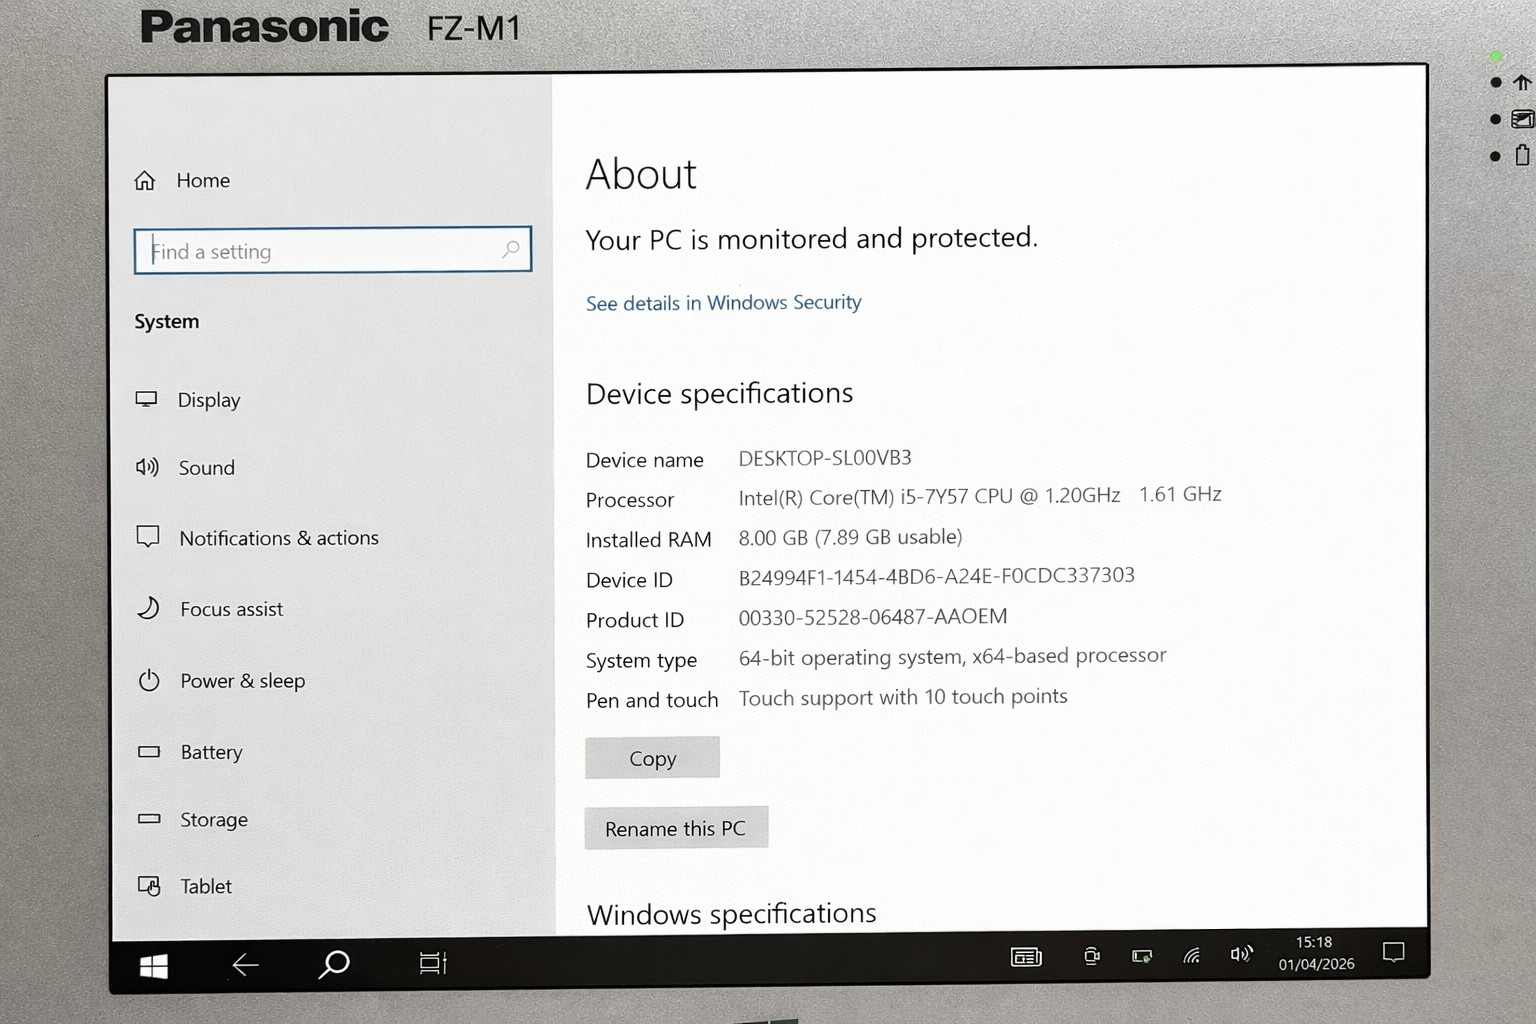The width and height of the screenshot is (1536, 1024).
Task: Open the Action Center notification icon
Action: pos(1393,952)
